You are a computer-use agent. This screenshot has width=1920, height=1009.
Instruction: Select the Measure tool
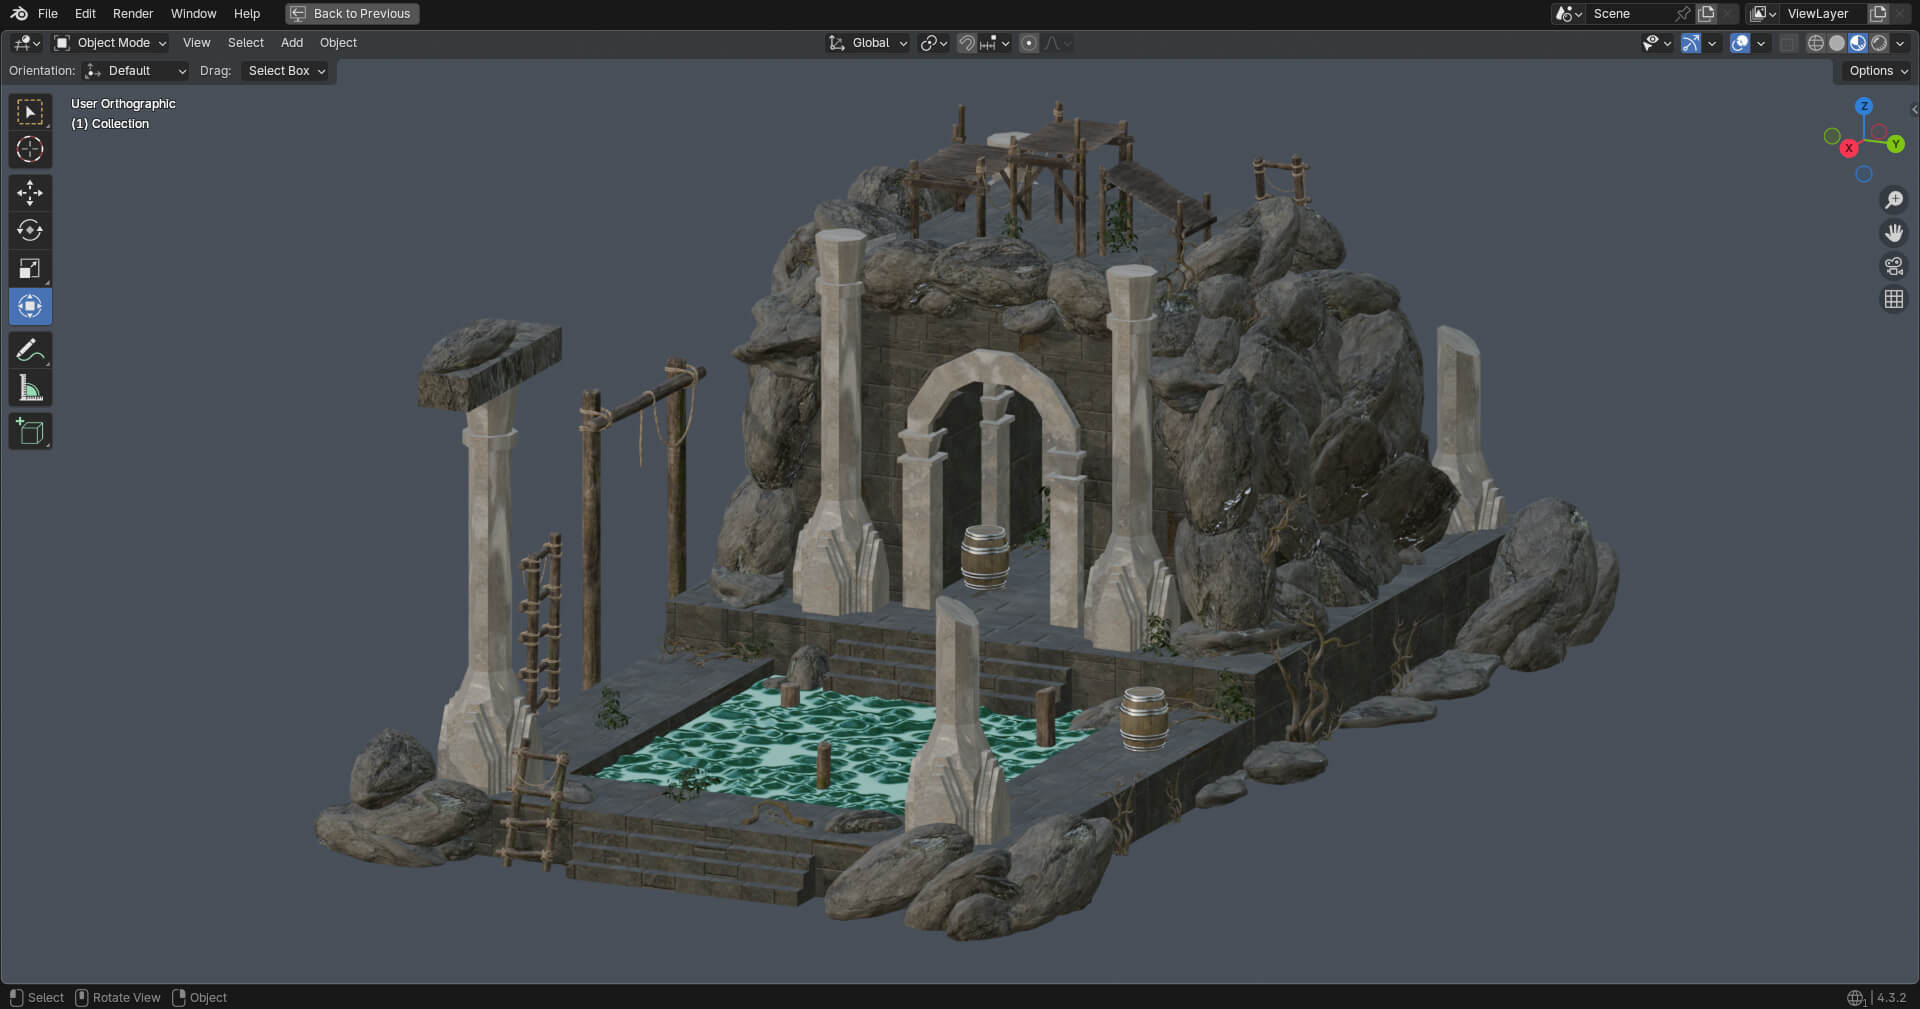[x=30, y=388]
